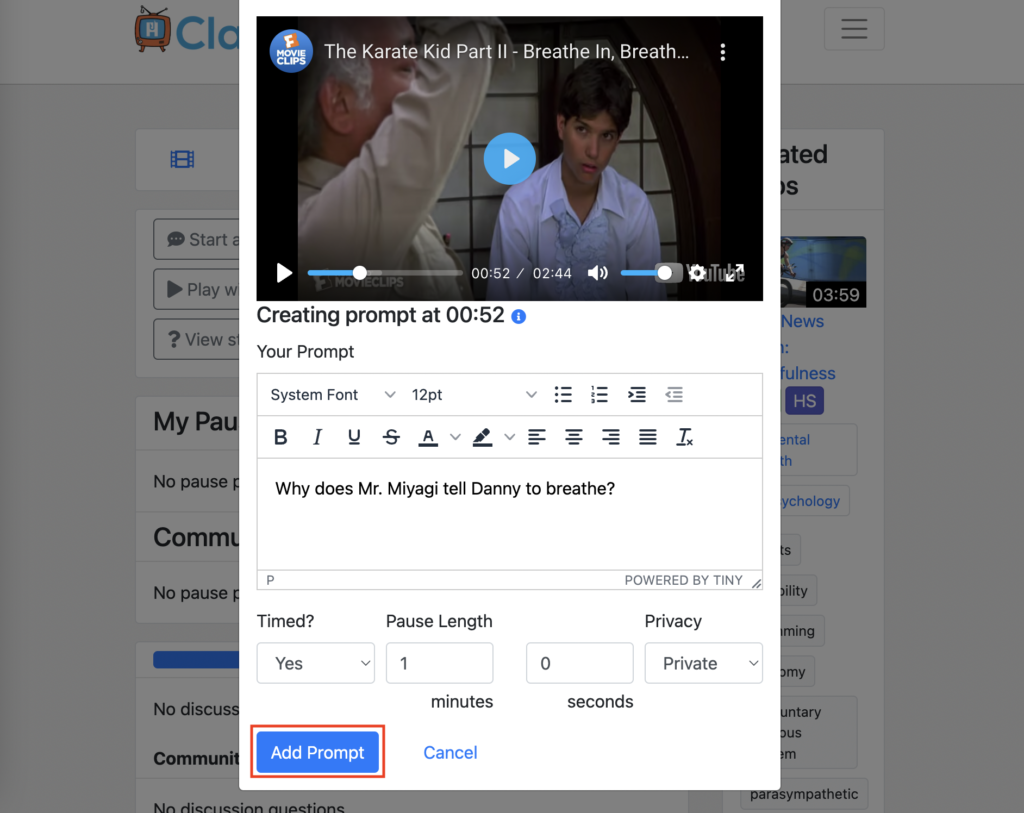This screenshot has width=1024, height=813.
Task: Center align the text
Action: click(574, 437)
